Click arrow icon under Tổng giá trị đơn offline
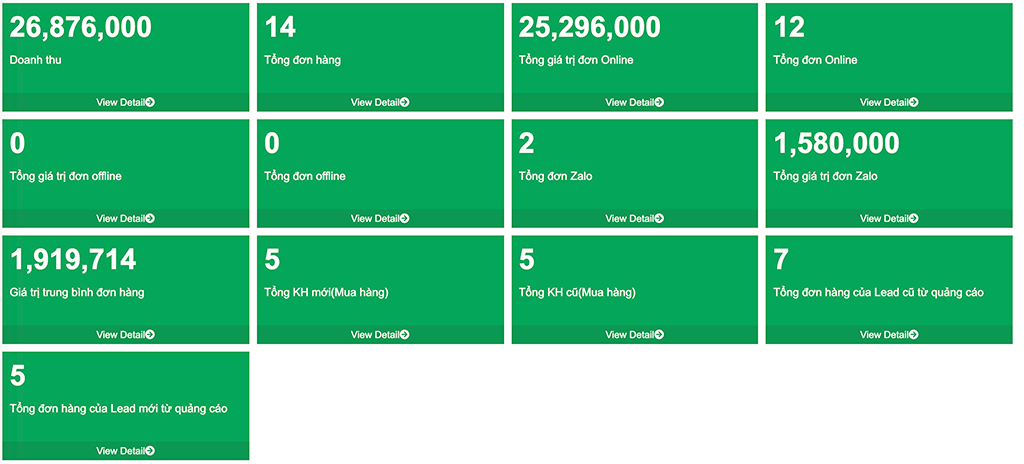This screenshot has width=1024, height=464. point(150,218)
